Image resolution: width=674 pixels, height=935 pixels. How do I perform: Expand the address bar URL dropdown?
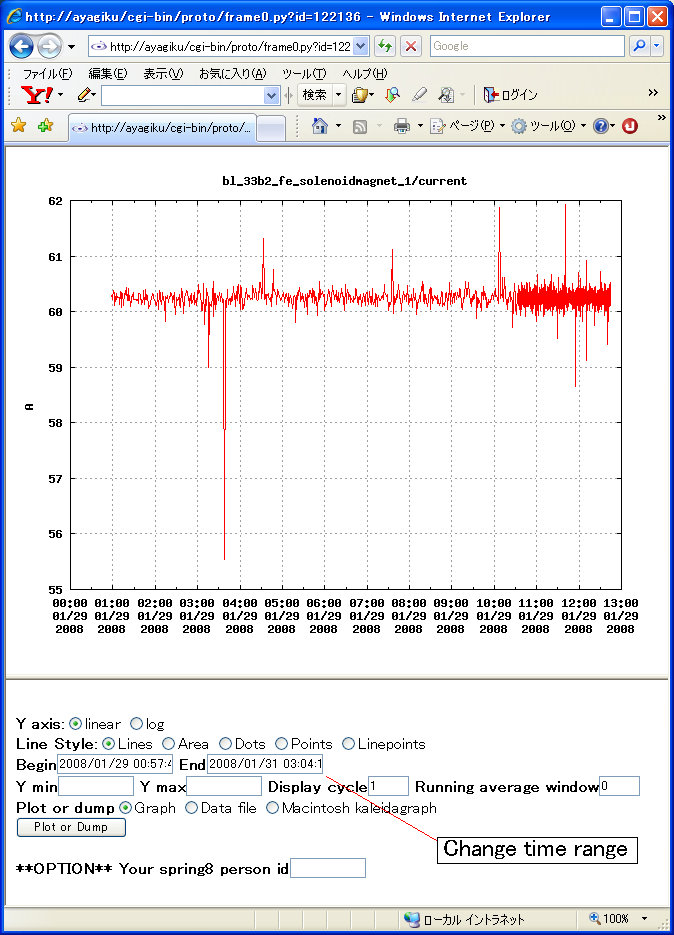pyautogui.click(x=361, y=47)
